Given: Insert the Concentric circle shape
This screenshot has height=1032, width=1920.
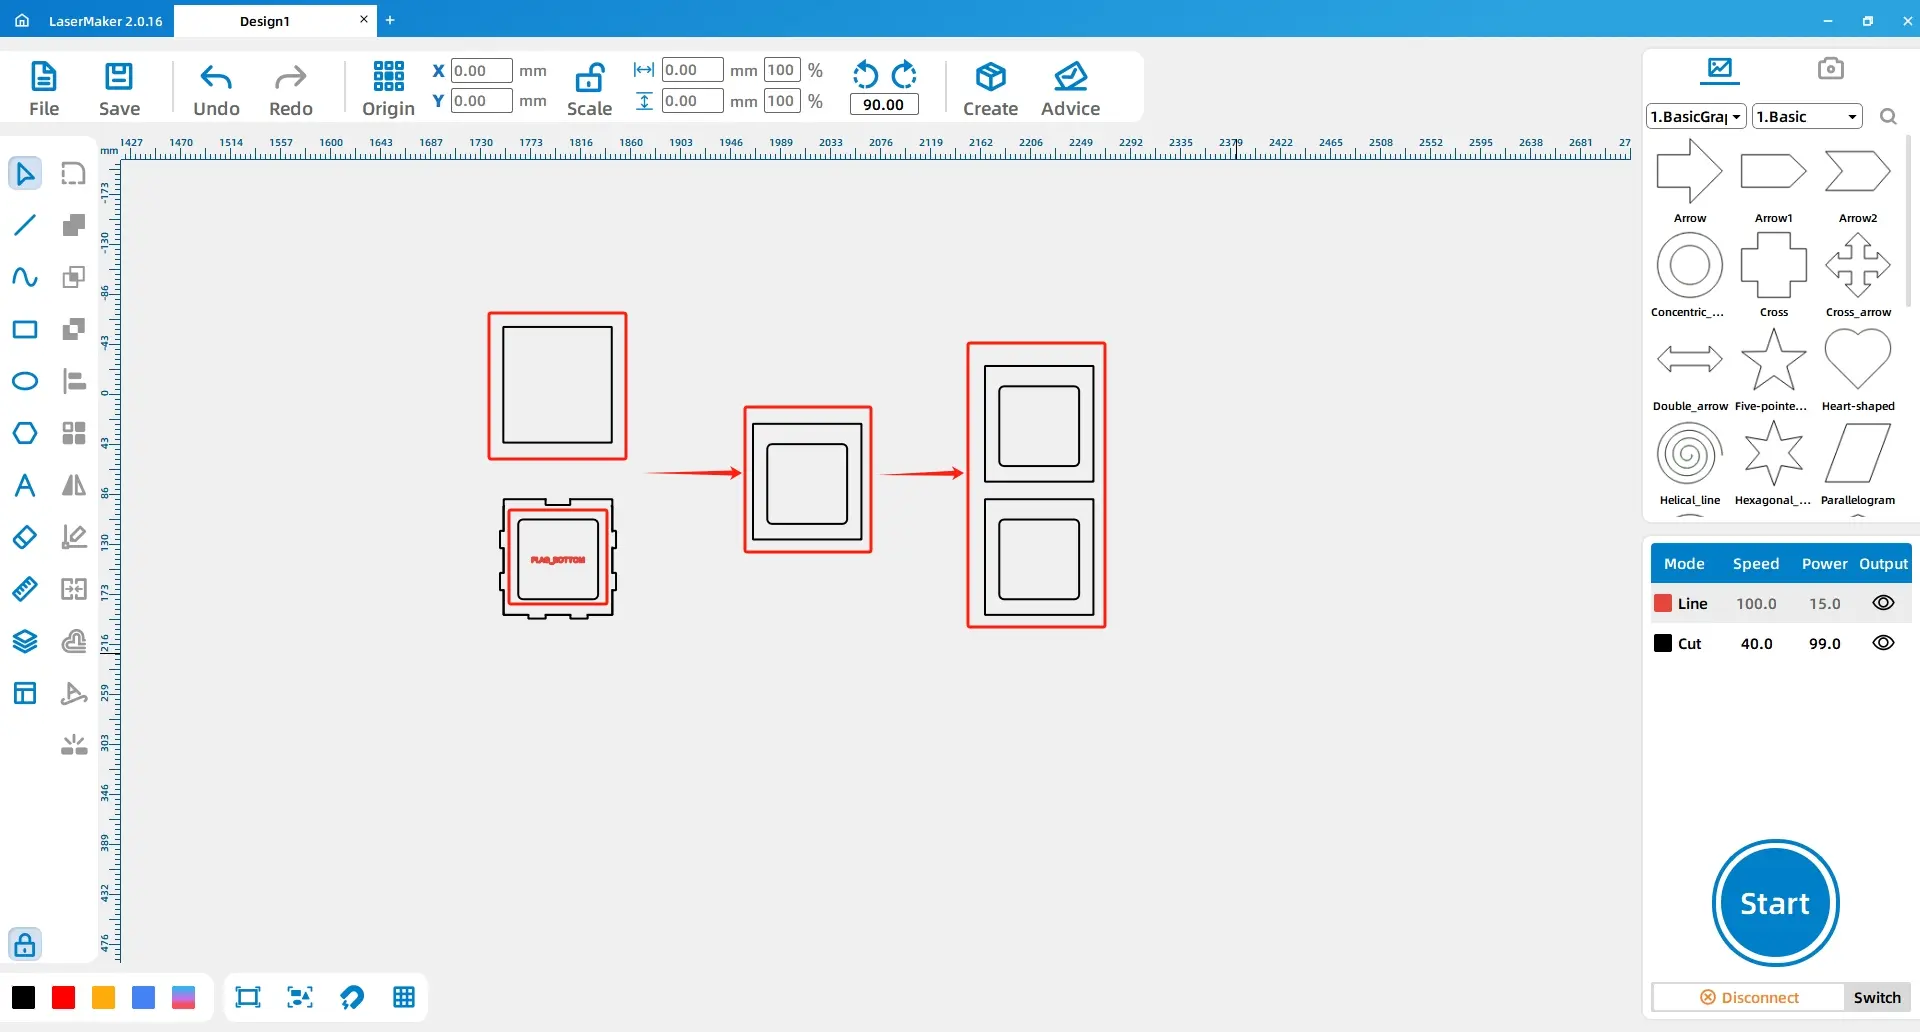Looking at the screenshot, I should click(1690, 266).
